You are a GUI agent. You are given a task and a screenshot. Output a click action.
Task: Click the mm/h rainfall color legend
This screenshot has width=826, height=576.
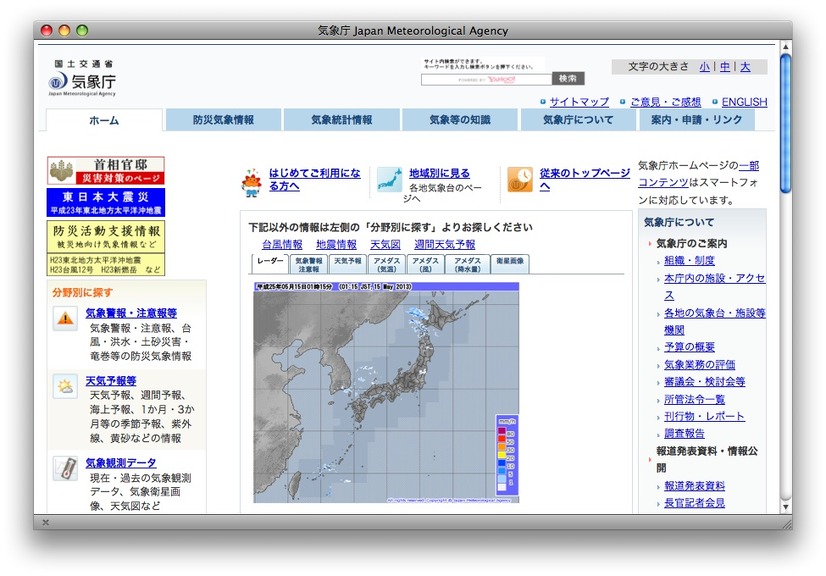506,455
